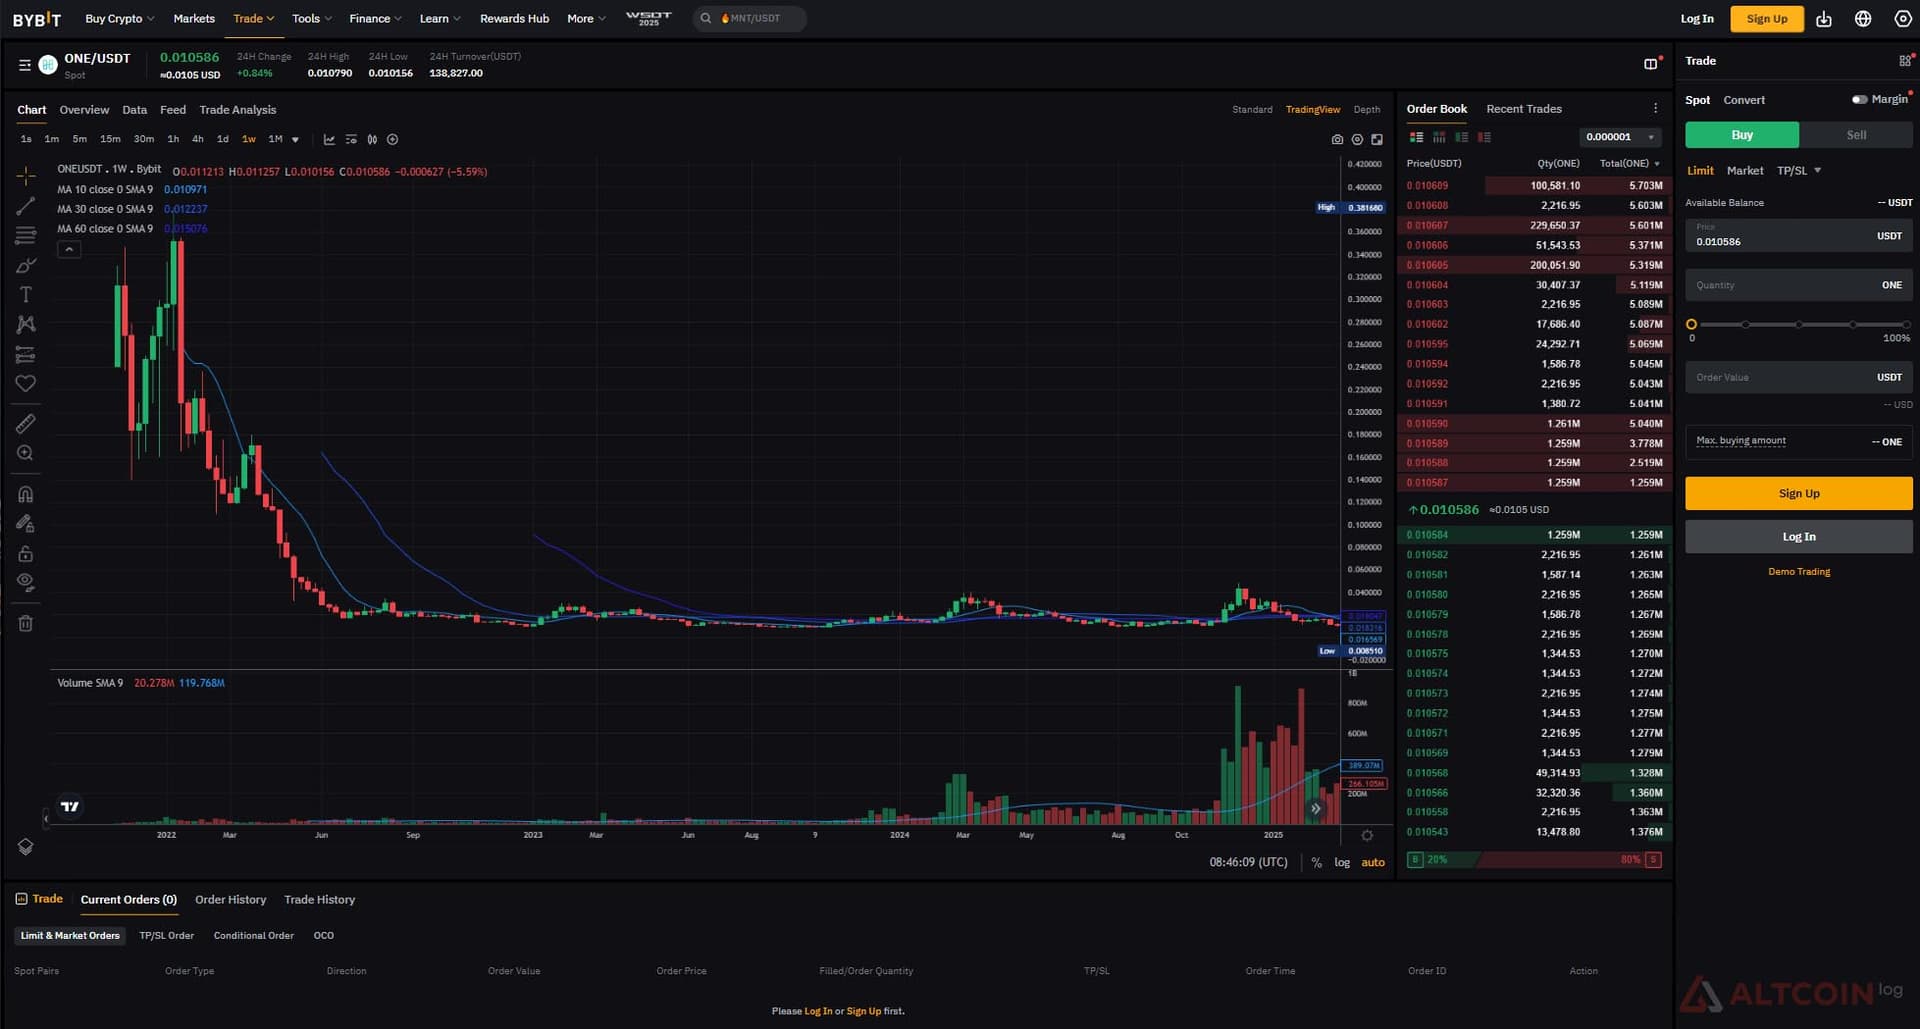Viewport: 1920px width, 1029px height.
Task: Click the quantity percentage slider handle
Action: pyautogui.click(x=1691, y=325)
